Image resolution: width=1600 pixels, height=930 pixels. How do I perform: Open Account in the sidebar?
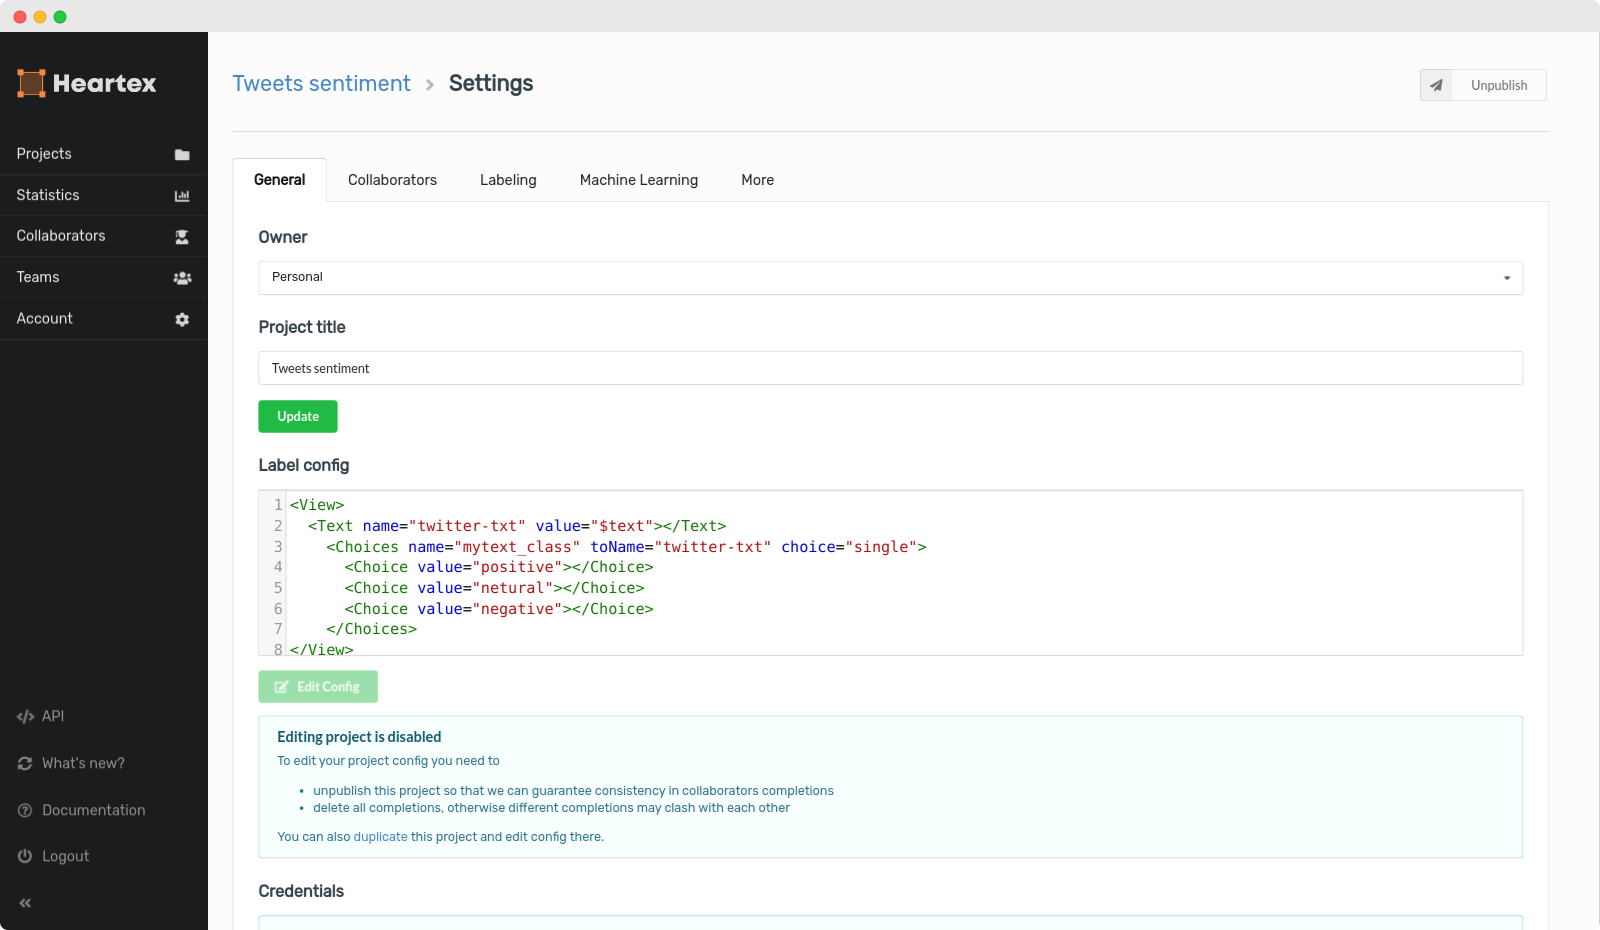(x=104, y=318)
